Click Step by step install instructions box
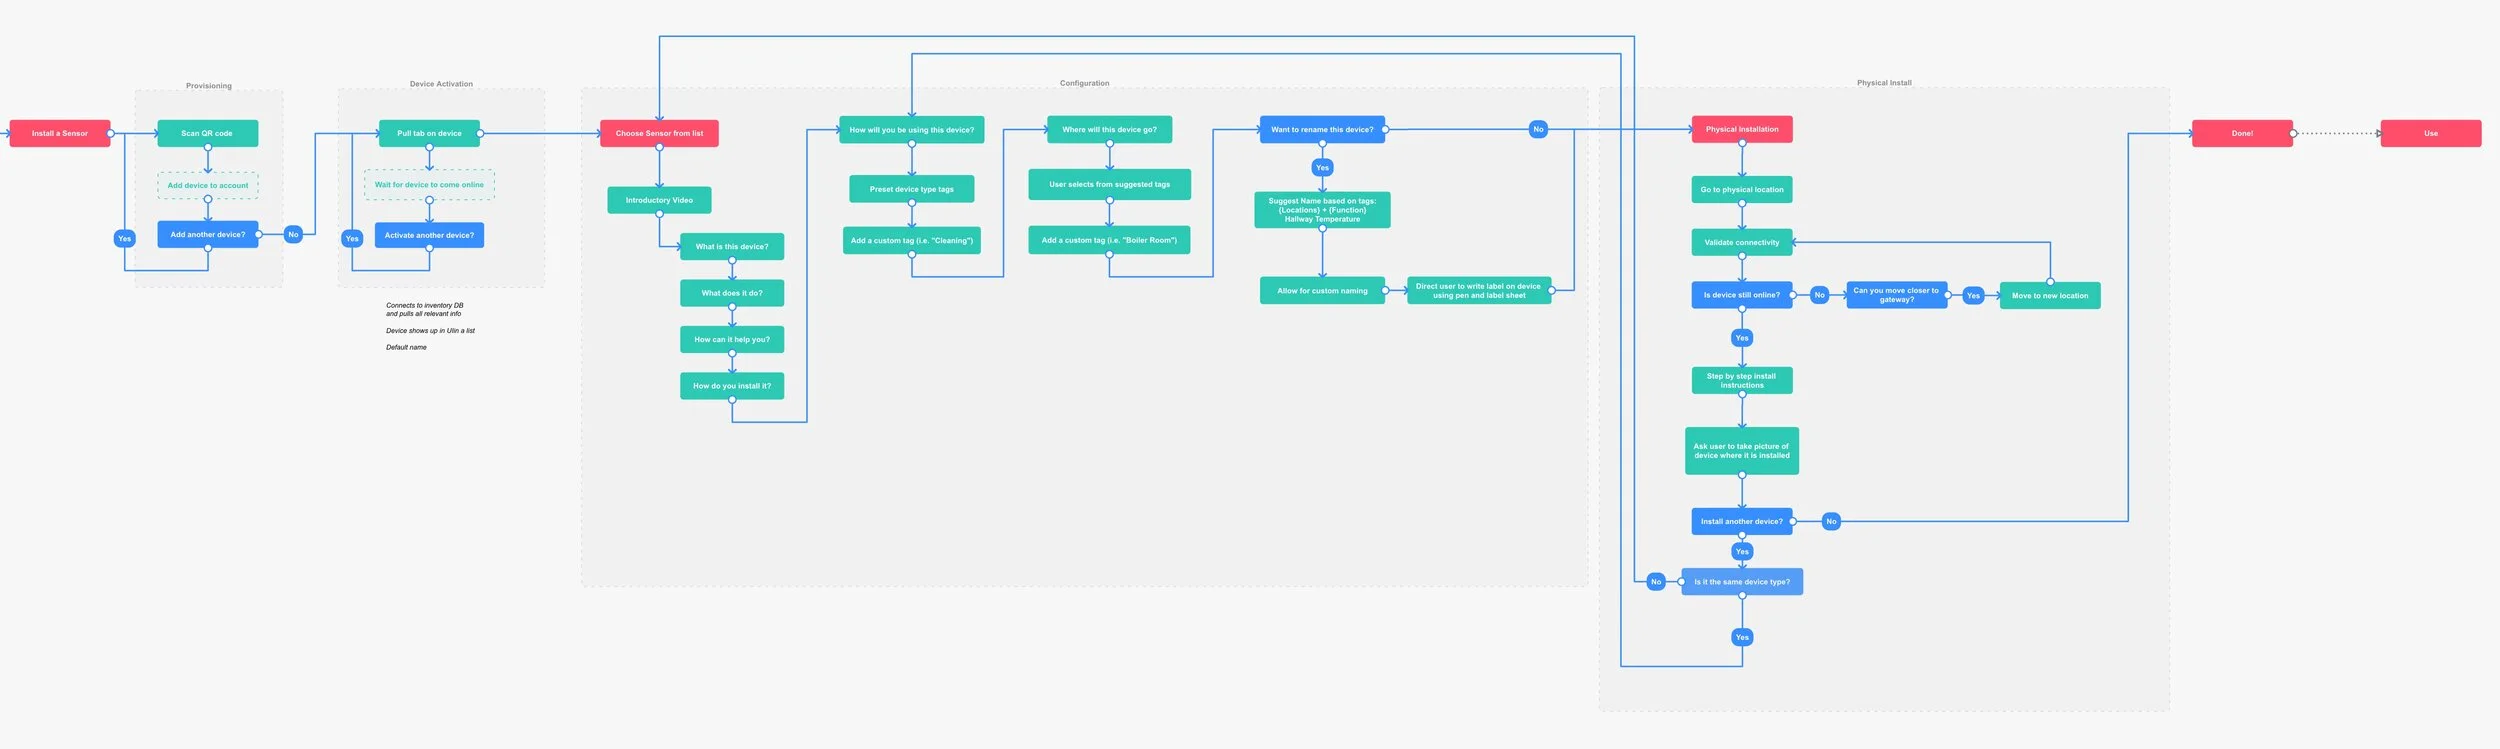This screenshot has height=749, width=2500. (x=1742, y=380)
